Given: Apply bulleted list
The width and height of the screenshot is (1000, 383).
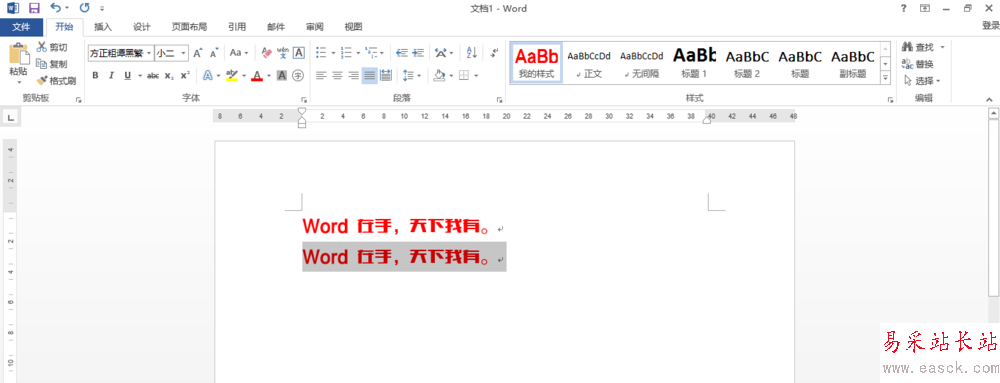Looking at the screenshot, I should [x=321, y=53].
